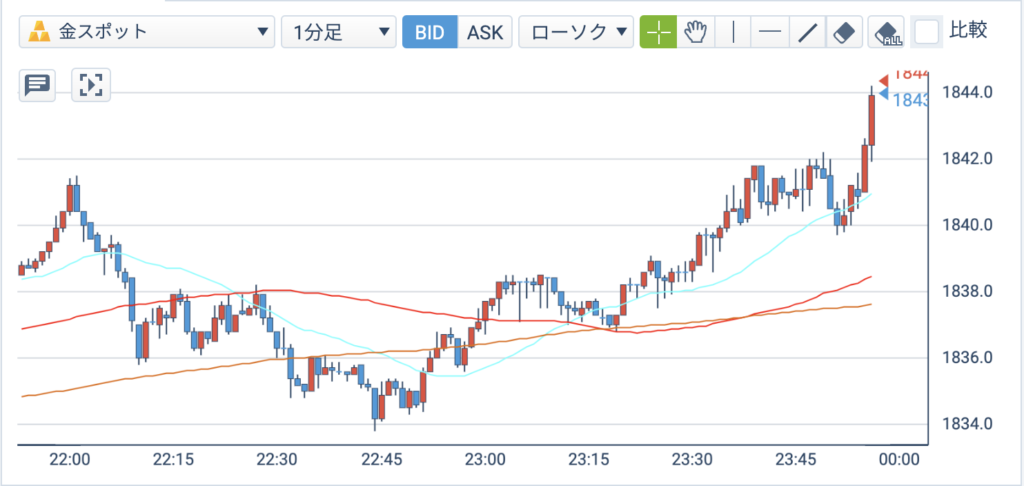Expand the 1分足 timeframe dropdown
Viewport: 1024px width, 486px height.
pyautogui.click(x=338, y=32)
